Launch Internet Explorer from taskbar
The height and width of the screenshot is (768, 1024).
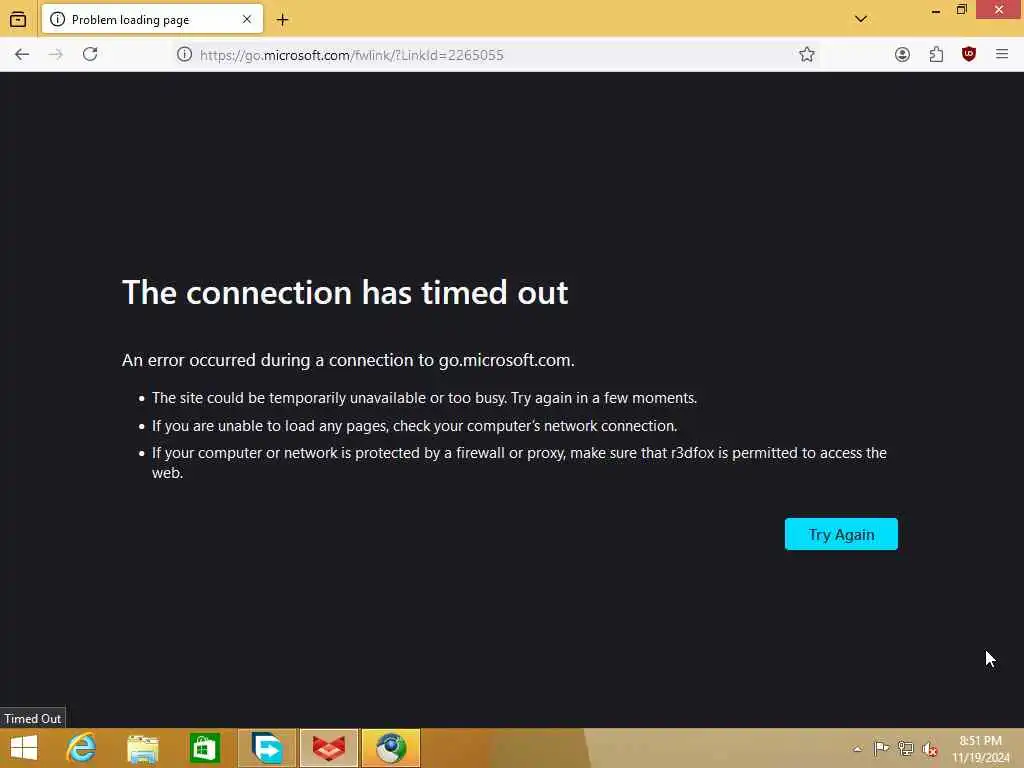(82, 748)
